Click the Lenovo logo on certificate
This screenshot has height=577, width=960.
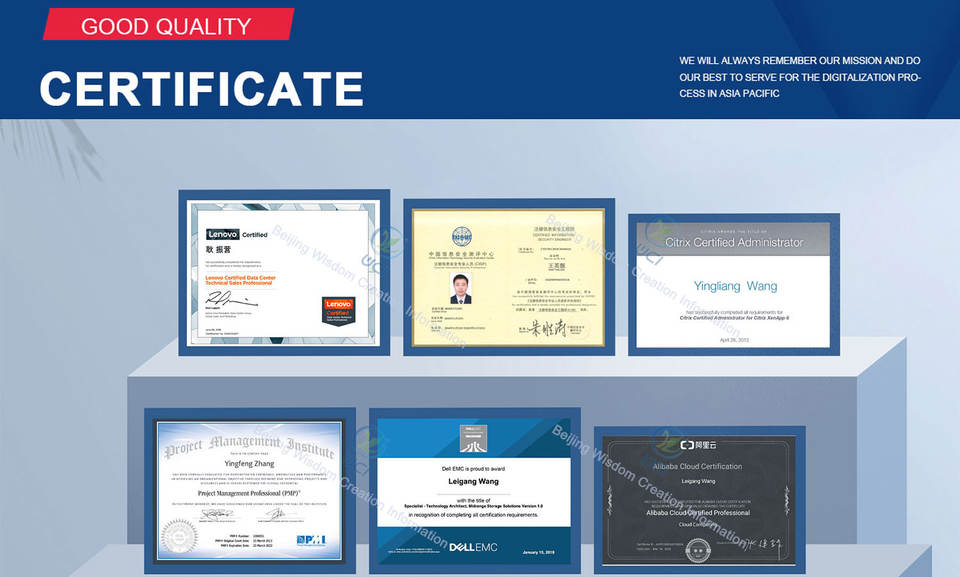click(x=222, y=234)
